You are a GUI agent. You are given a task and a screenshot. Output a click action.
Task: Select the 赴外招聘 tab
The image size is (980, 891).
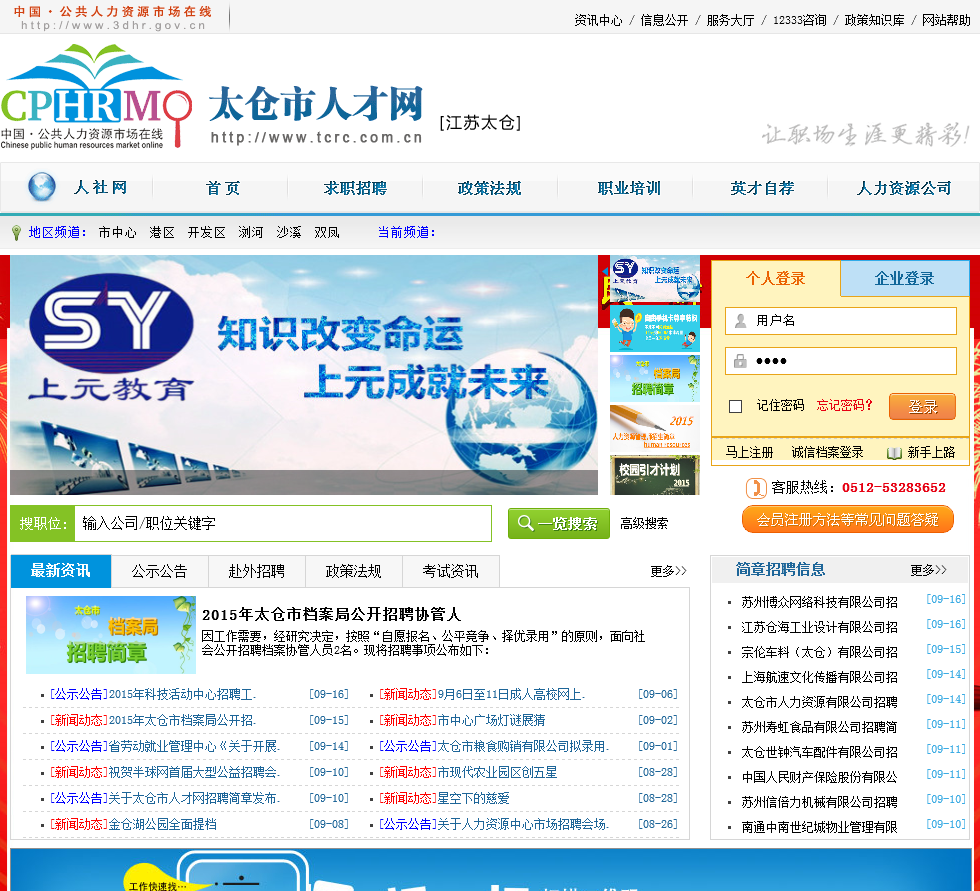(256, 571)
